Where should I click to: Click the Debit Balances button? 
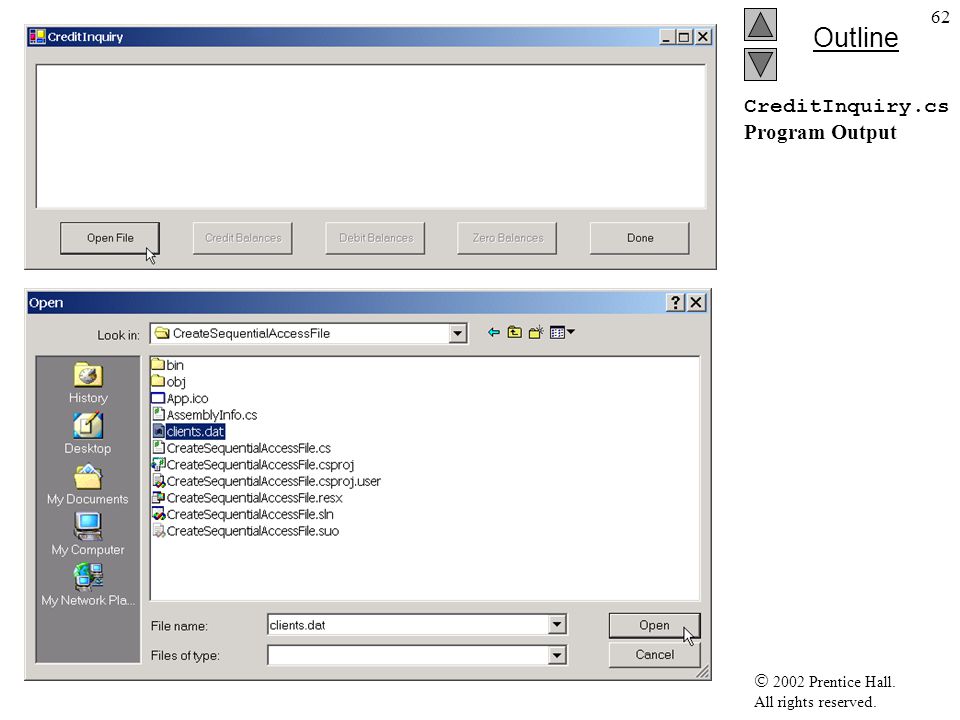[375, 238]
